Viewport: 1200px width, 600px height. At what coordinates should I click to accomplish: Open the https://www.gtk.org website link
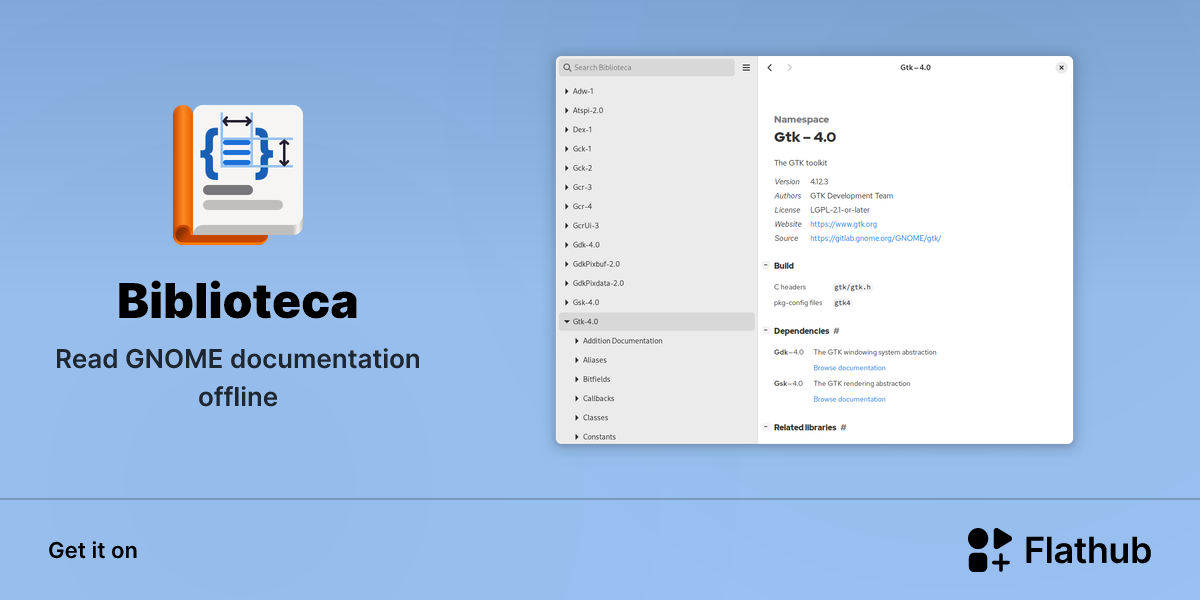coord(843,224)
